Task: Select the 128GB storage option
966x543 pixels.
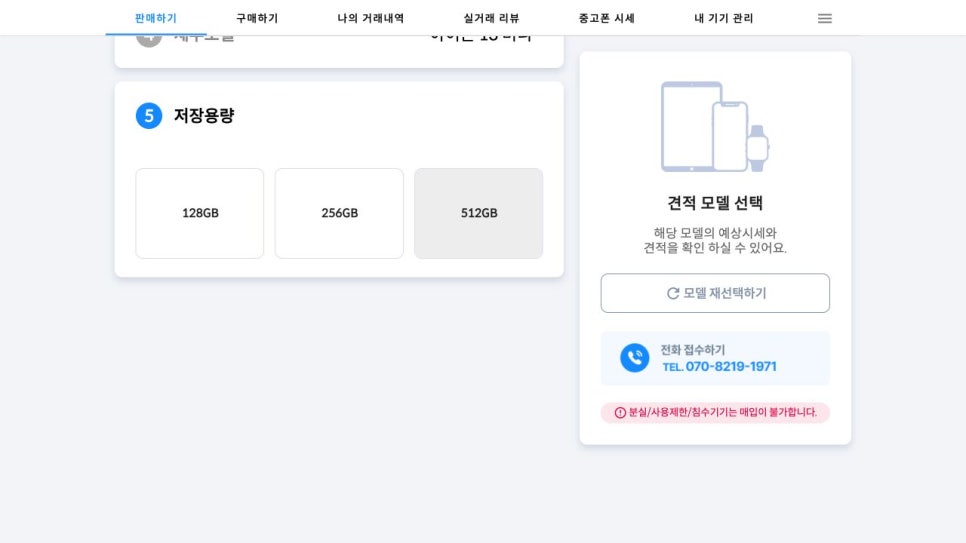Action: point(200,213)
